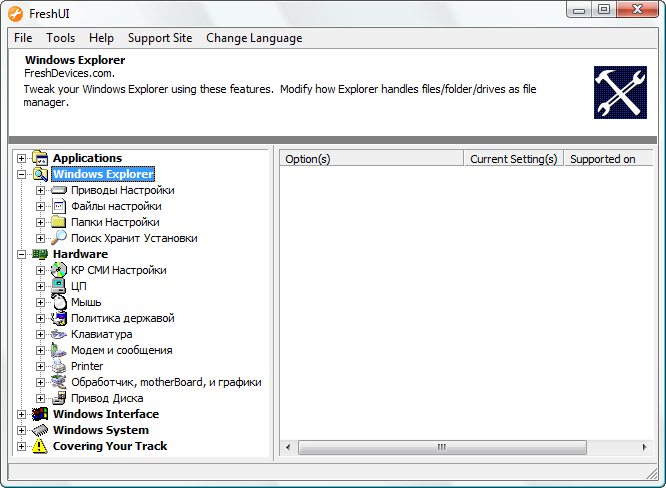Click the Option(s) column header

coord(370,159)
